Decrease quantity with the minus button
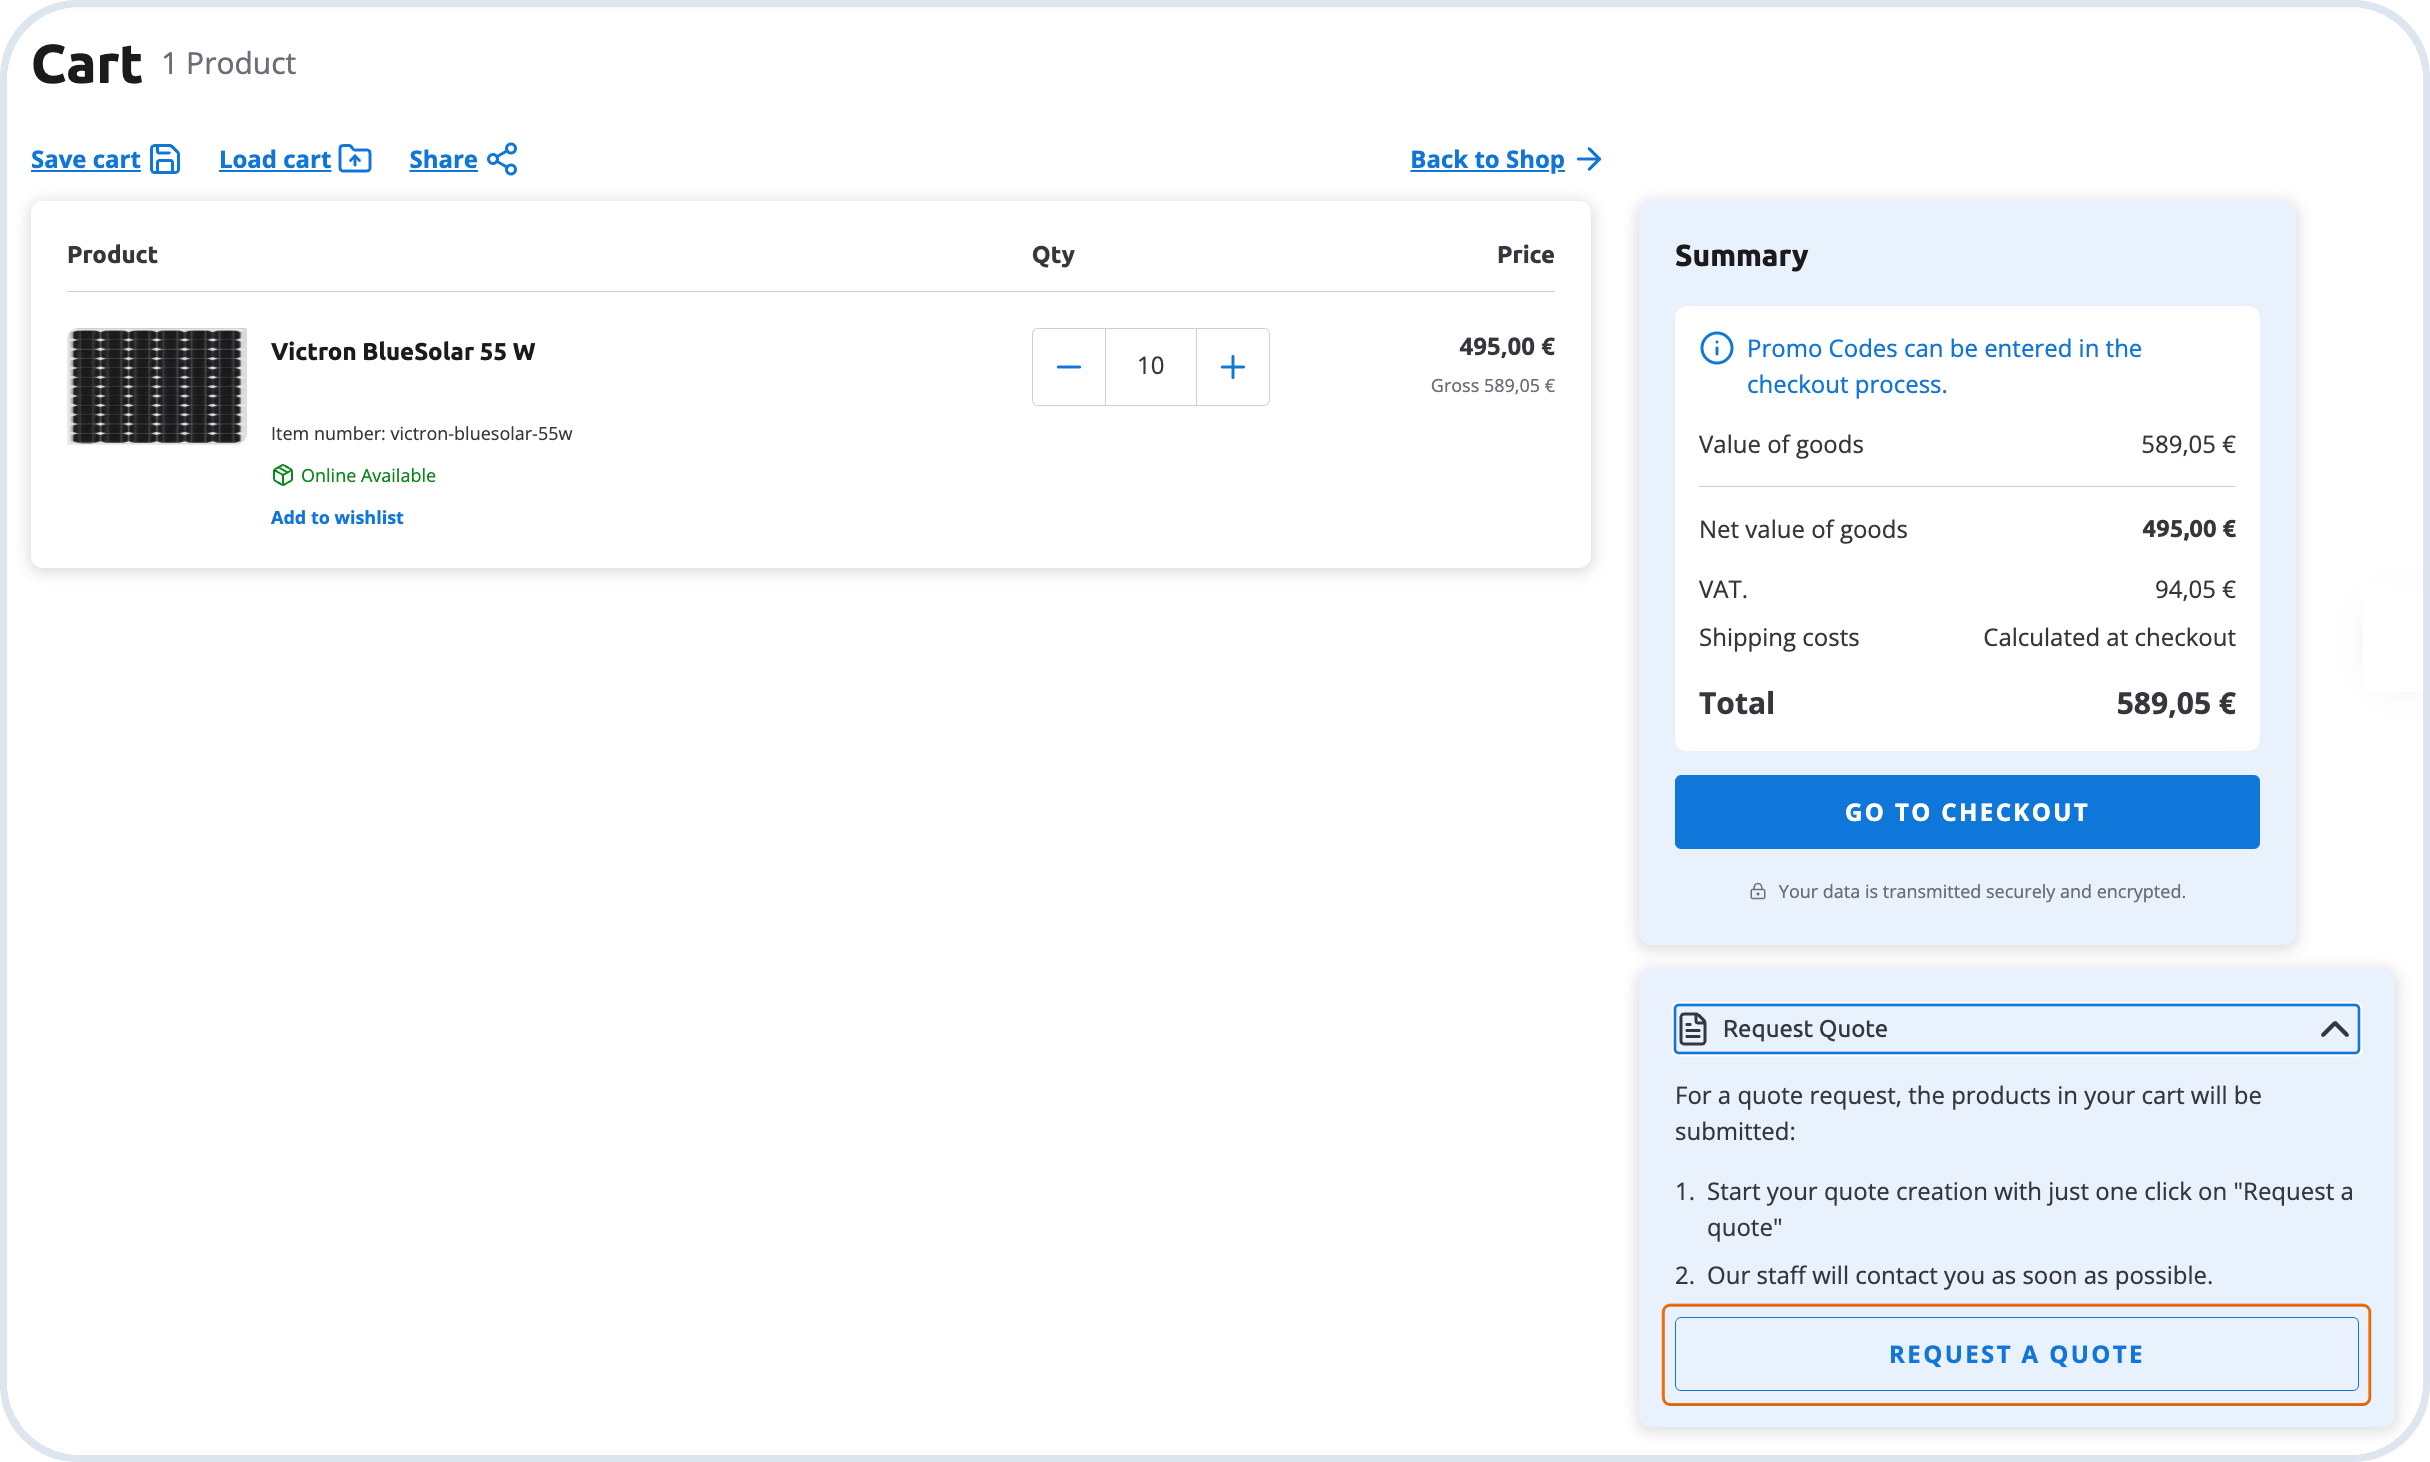Image resolution: width=2430 pixels, height=1462 pixels. 1069,367
